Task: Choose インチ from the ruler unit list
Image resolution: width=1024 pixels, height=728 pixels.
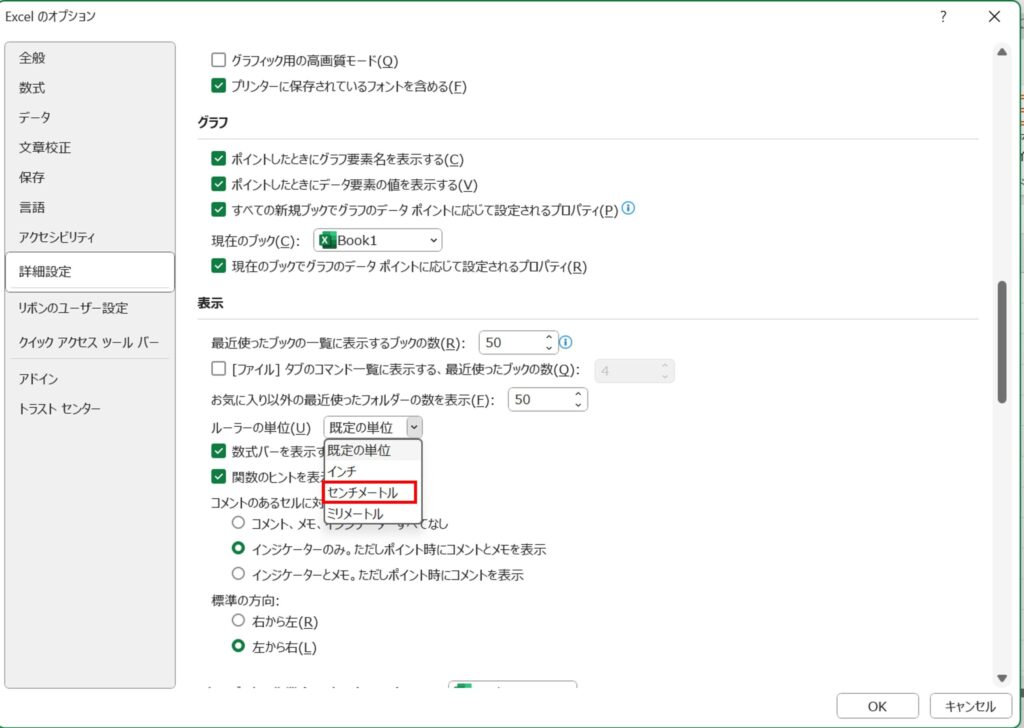Action: pos(373,471)
